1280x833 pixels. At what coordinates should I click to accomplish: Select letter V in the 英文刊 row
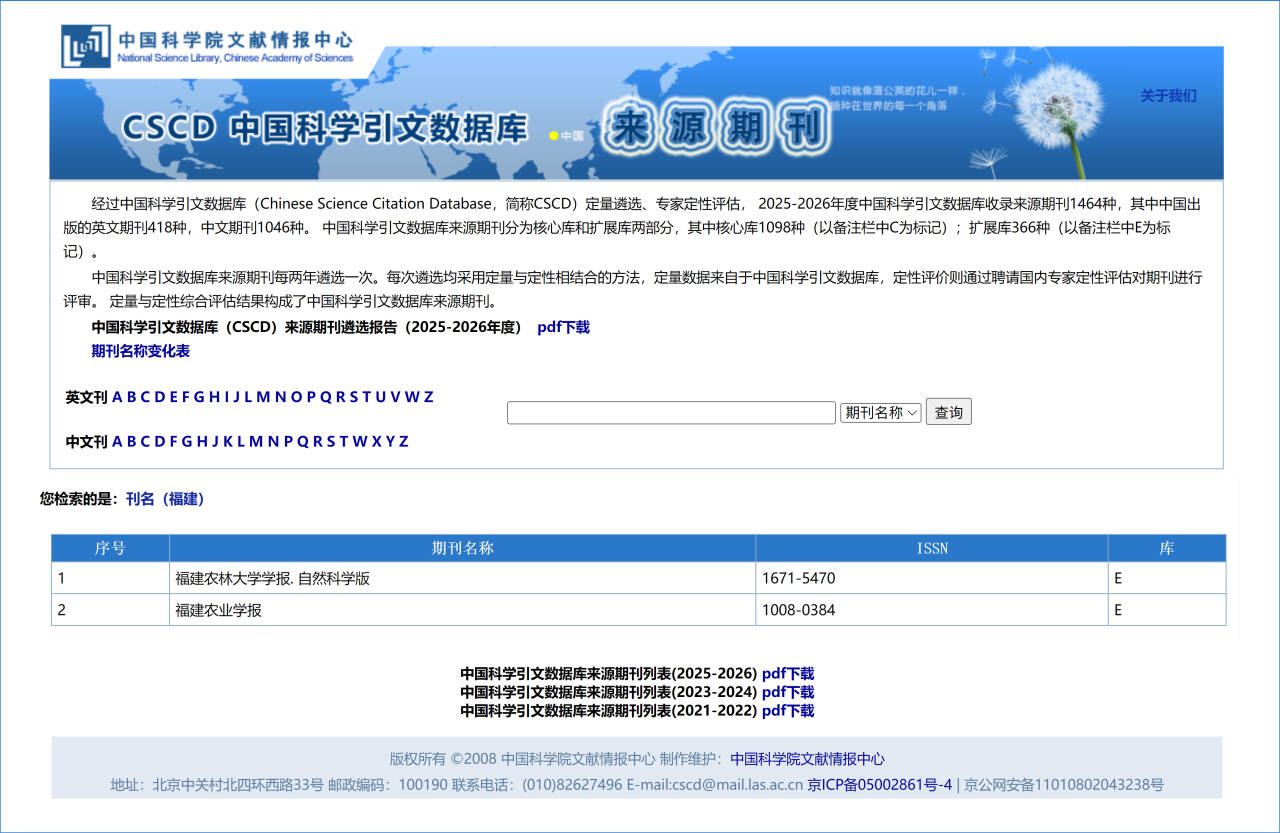tap(395, 397)
